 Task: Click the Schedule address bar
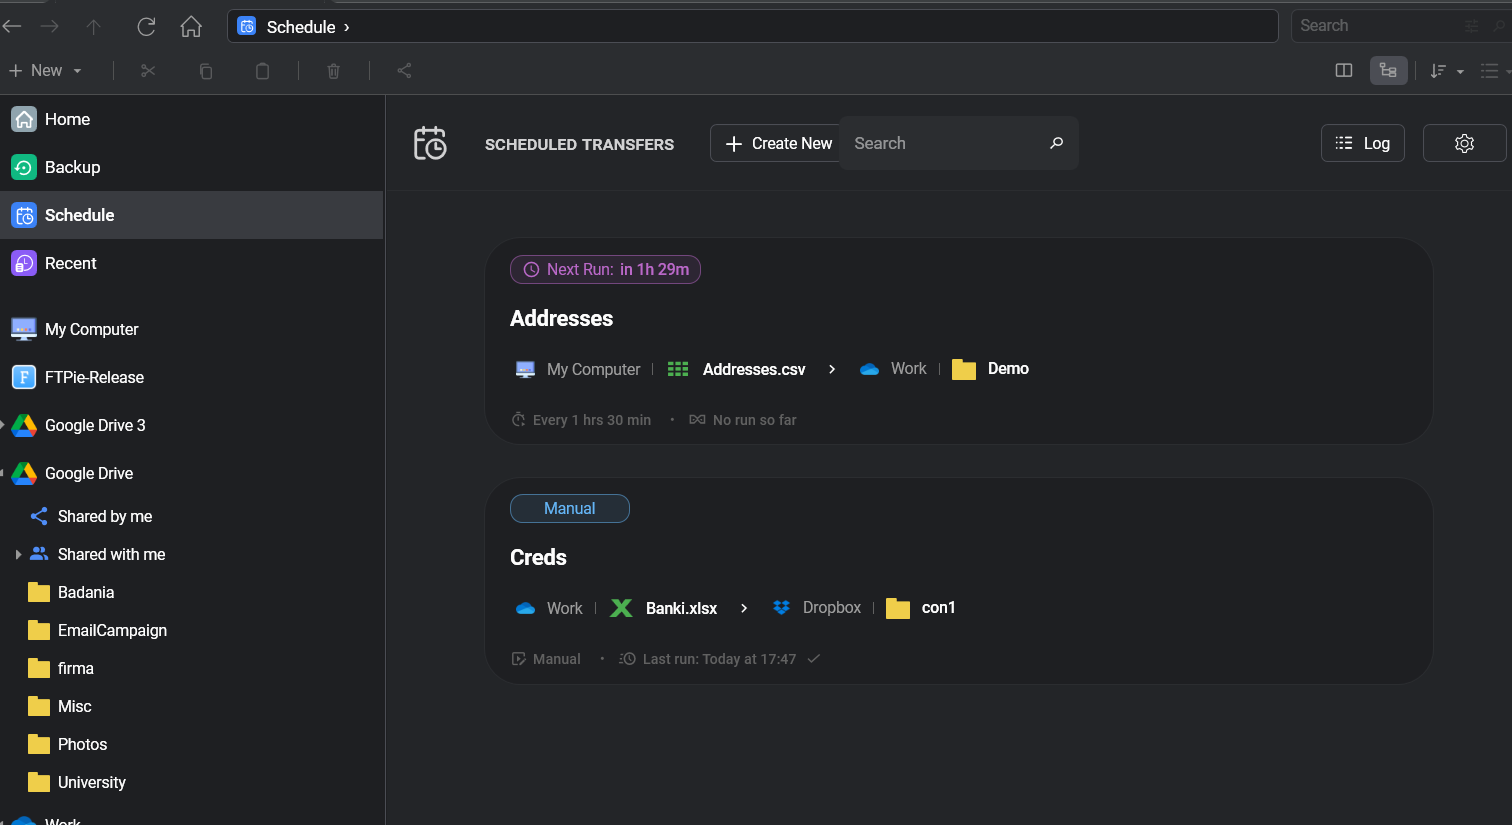point(752,26)
